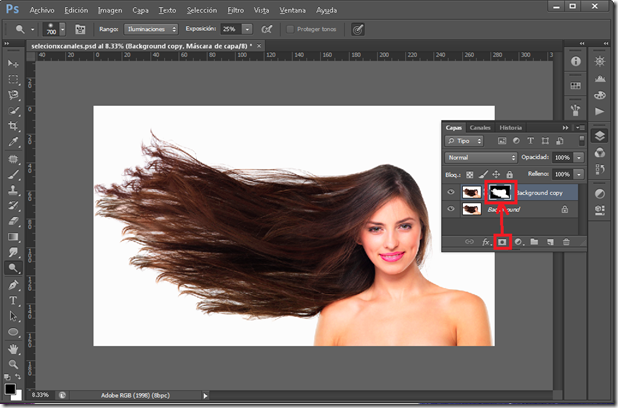This screenshot has height=408, width=618.
Task: Expand the Opacidad 100% dropdown arrow
Action: tap(579, 158)
